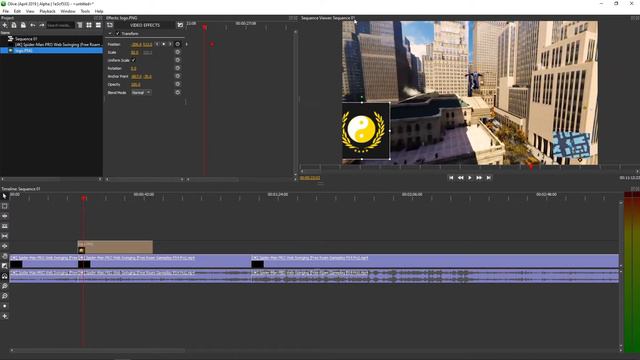Click the Opacity value field
640x360 pixels.
point(136,84)
